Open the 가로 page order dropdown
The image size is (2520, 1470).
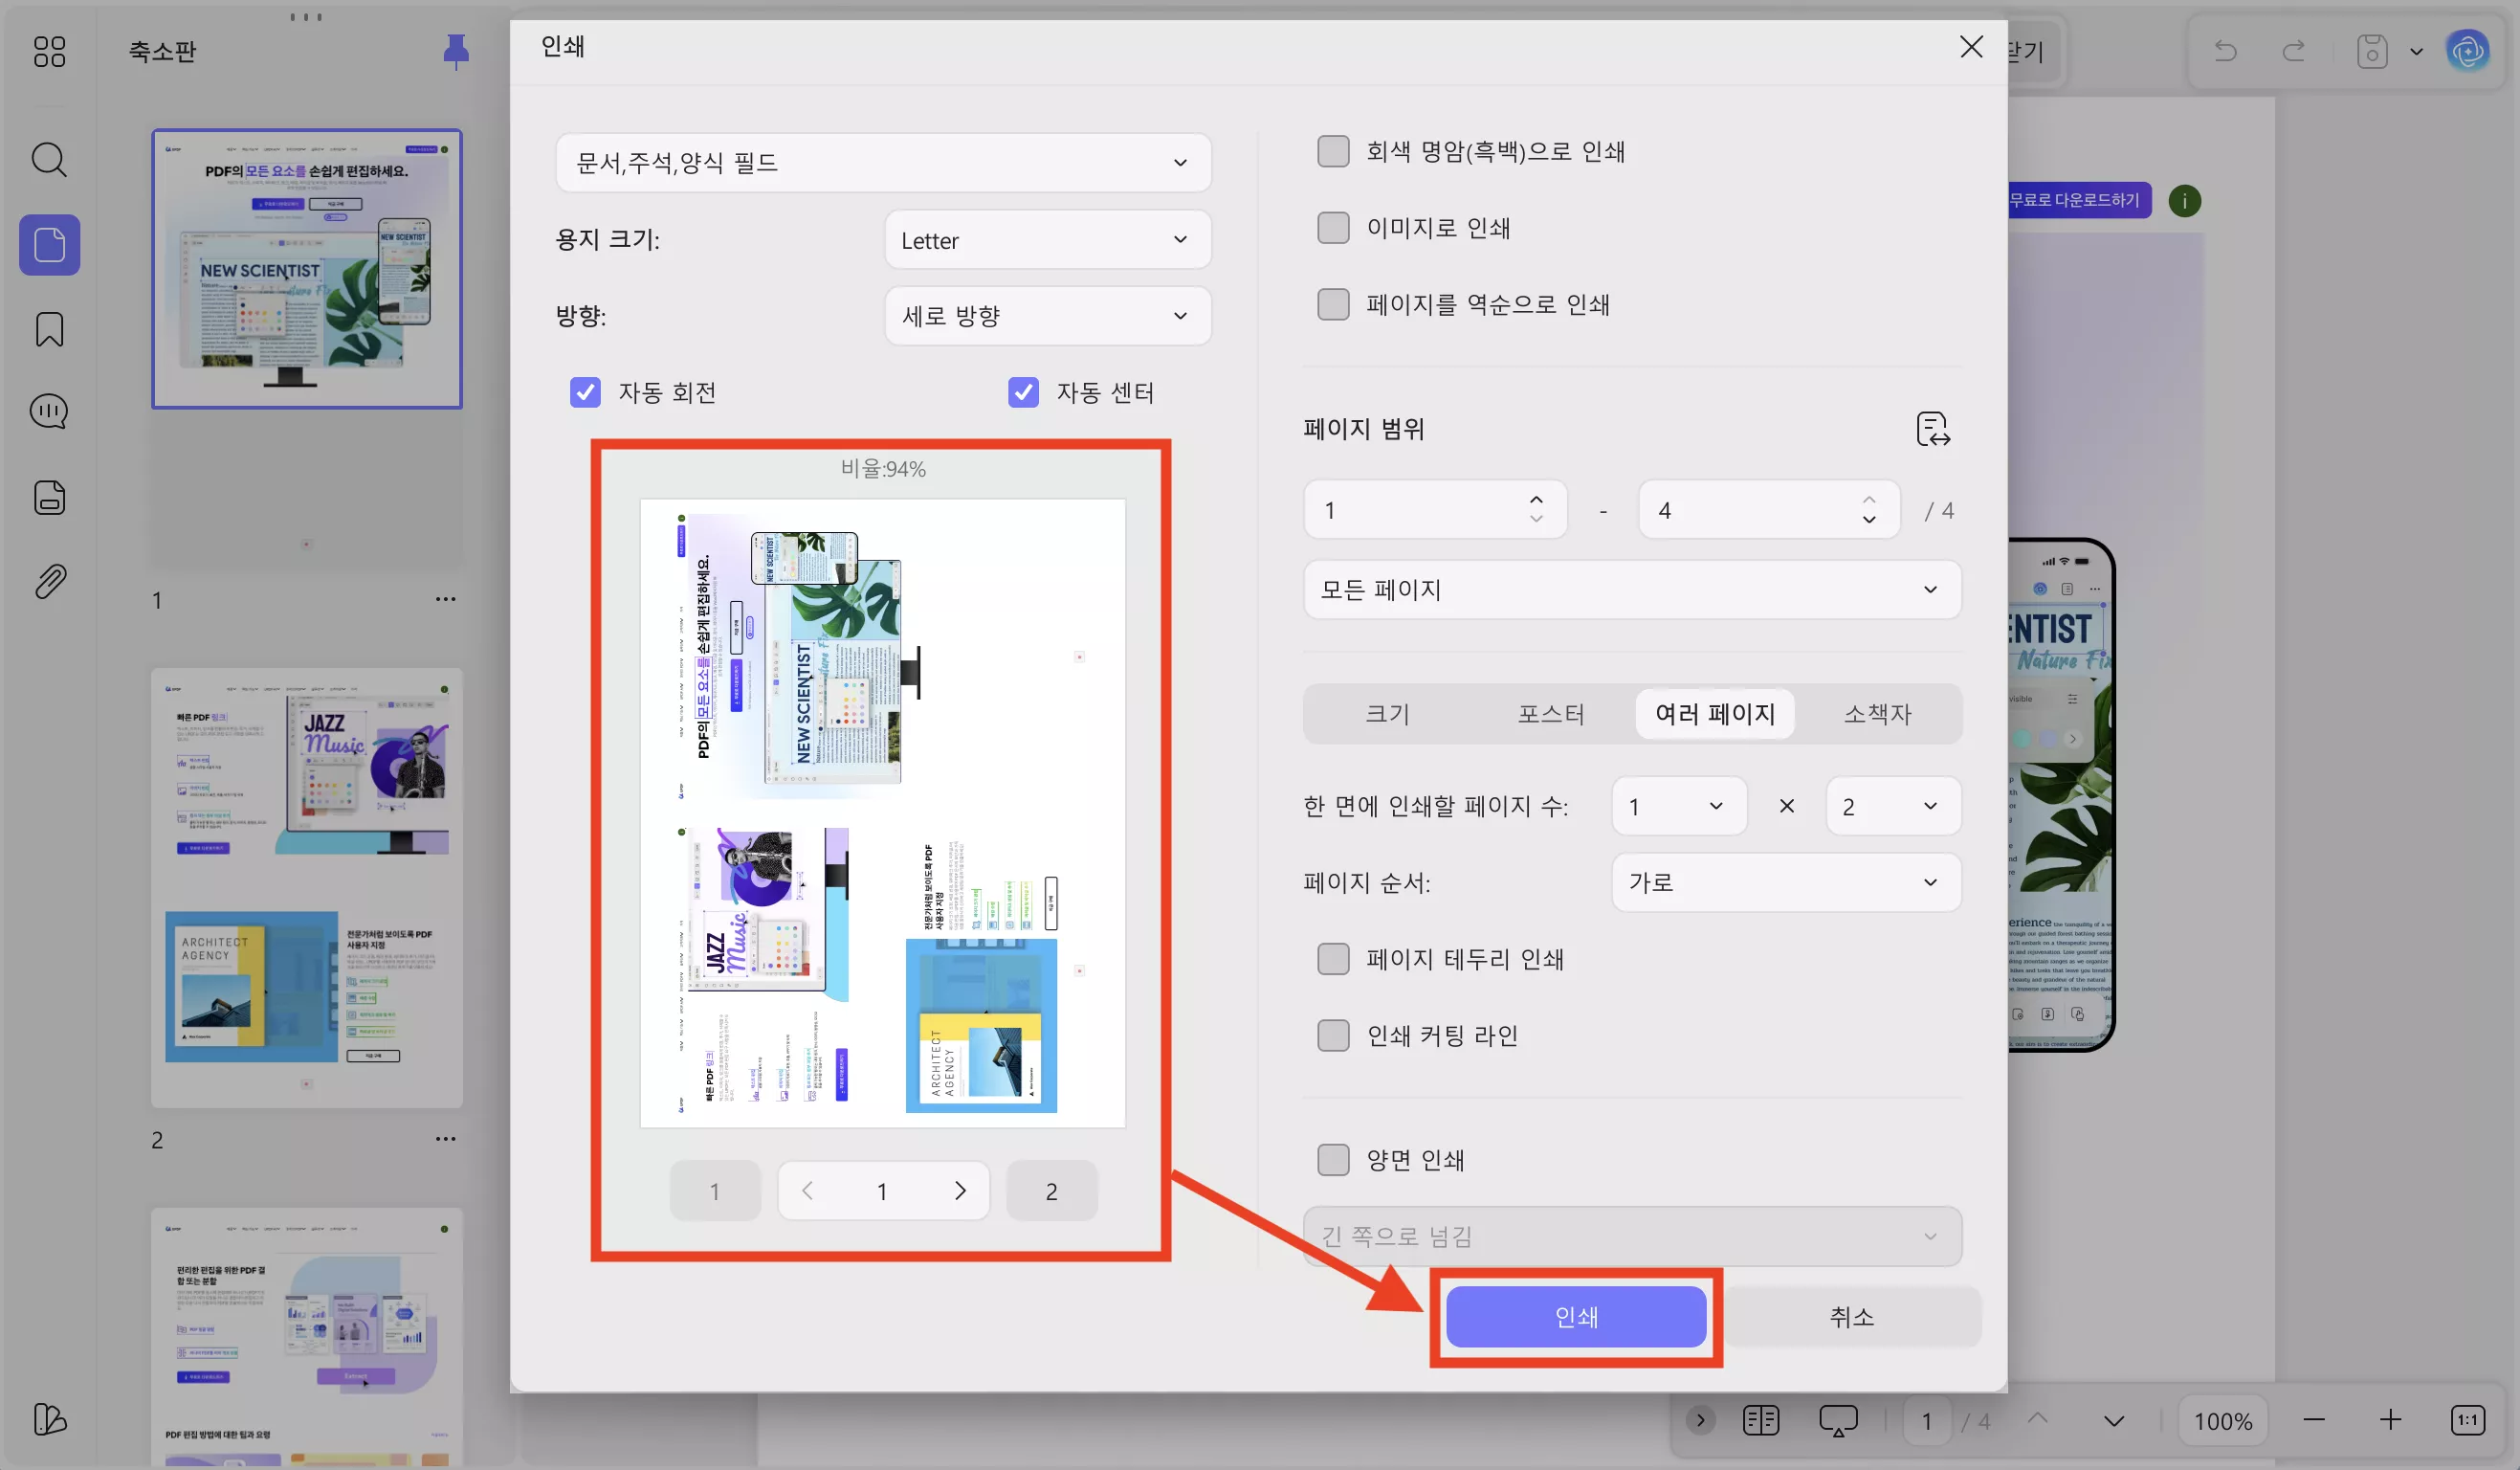click(1786, 882)
